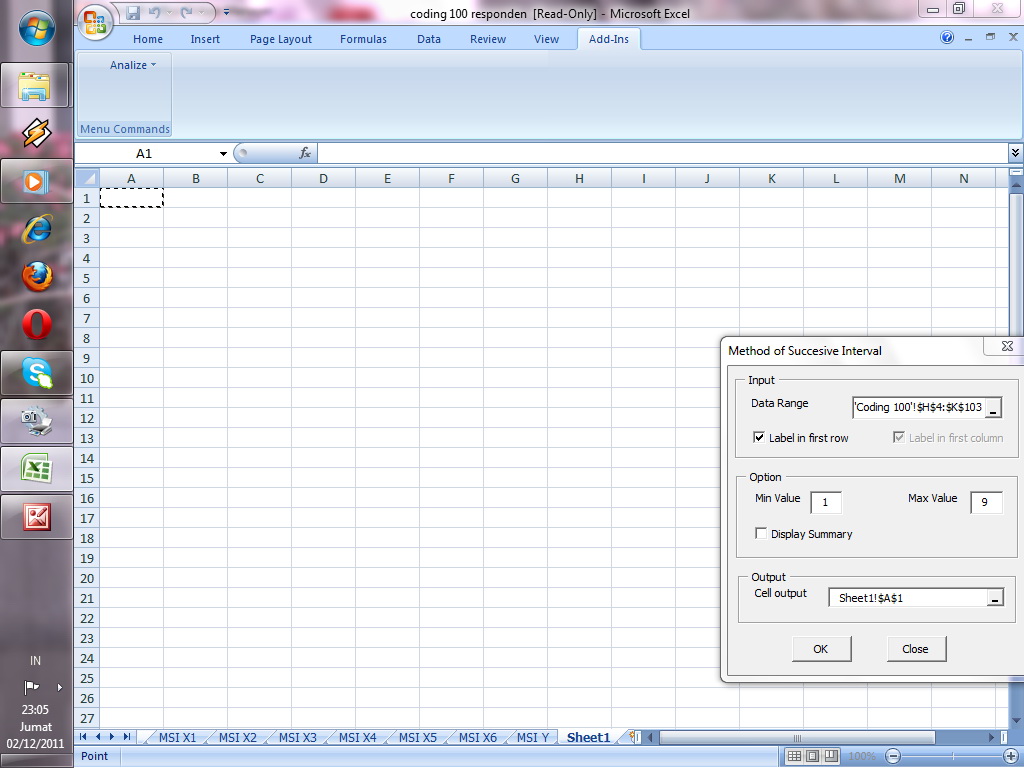Screen dimensions: 1024x768
Task: Collapse the Cell output reference selector button
Action: (x=995, y=598)
